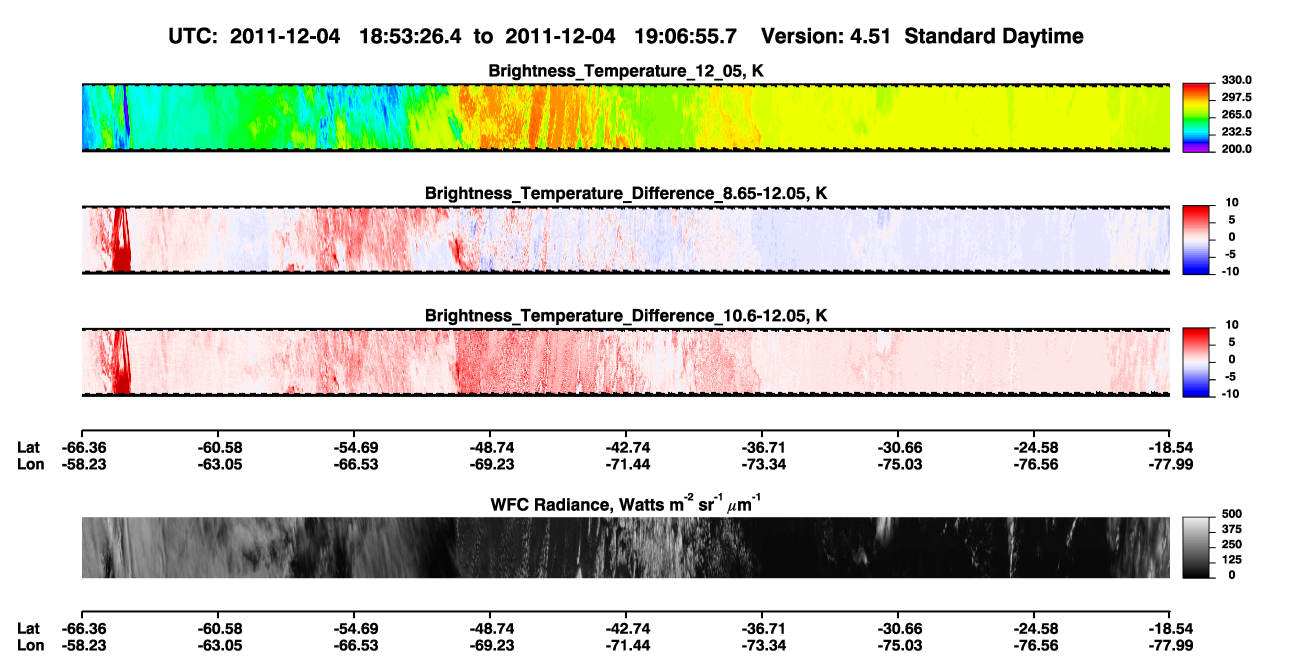Click the 'Lat' label on the bottom axis
Viewport: 1300px width, 667px height.
28,628
